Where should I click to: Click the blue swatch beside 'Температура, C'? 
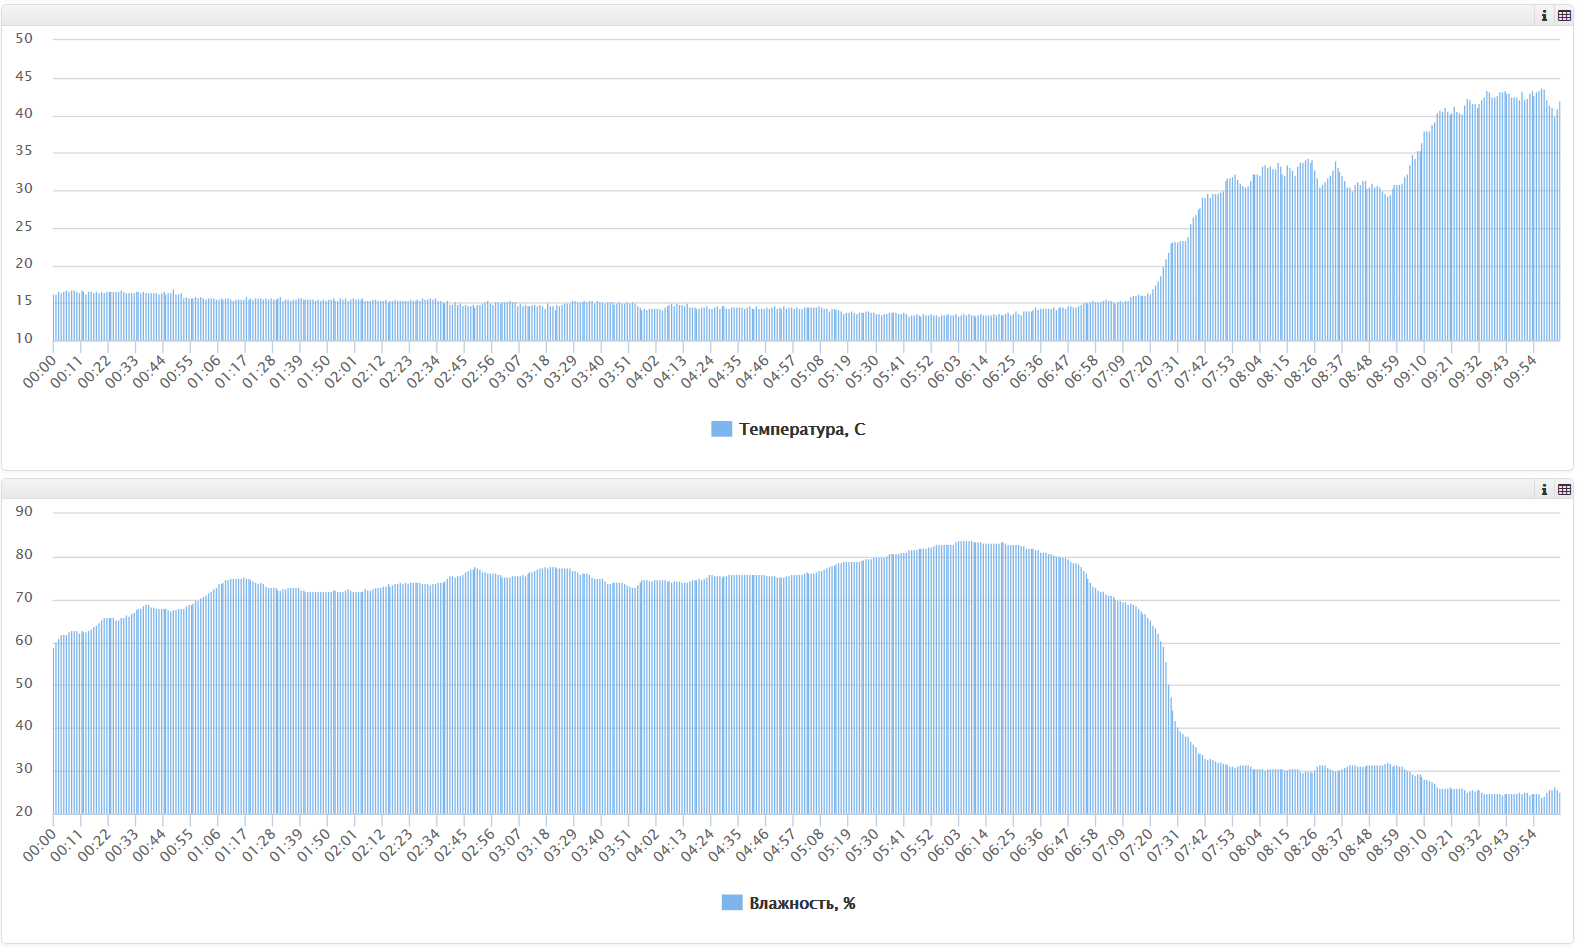721,429
